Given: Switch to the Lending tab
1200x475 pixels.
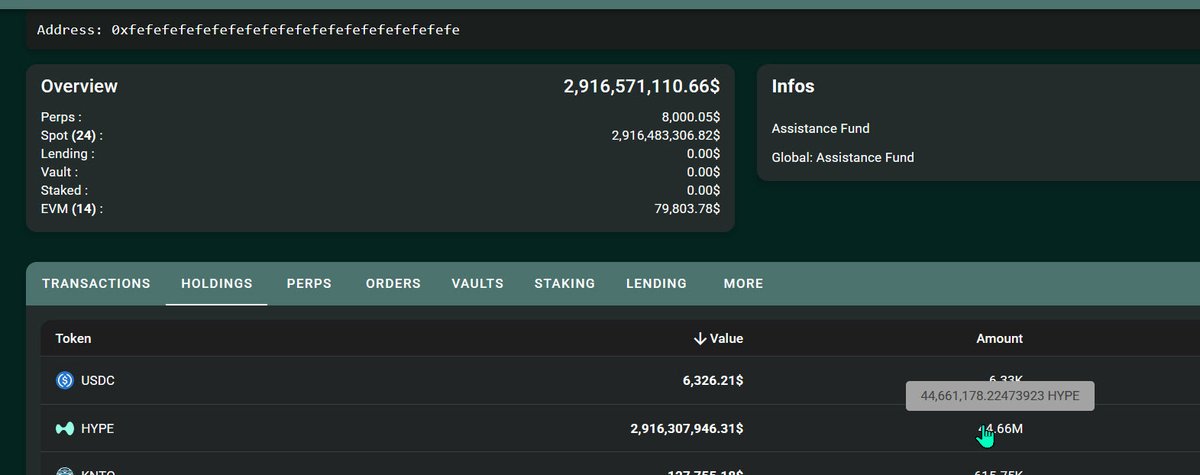Looking at the screenshot, I should [x=656, y=284].
